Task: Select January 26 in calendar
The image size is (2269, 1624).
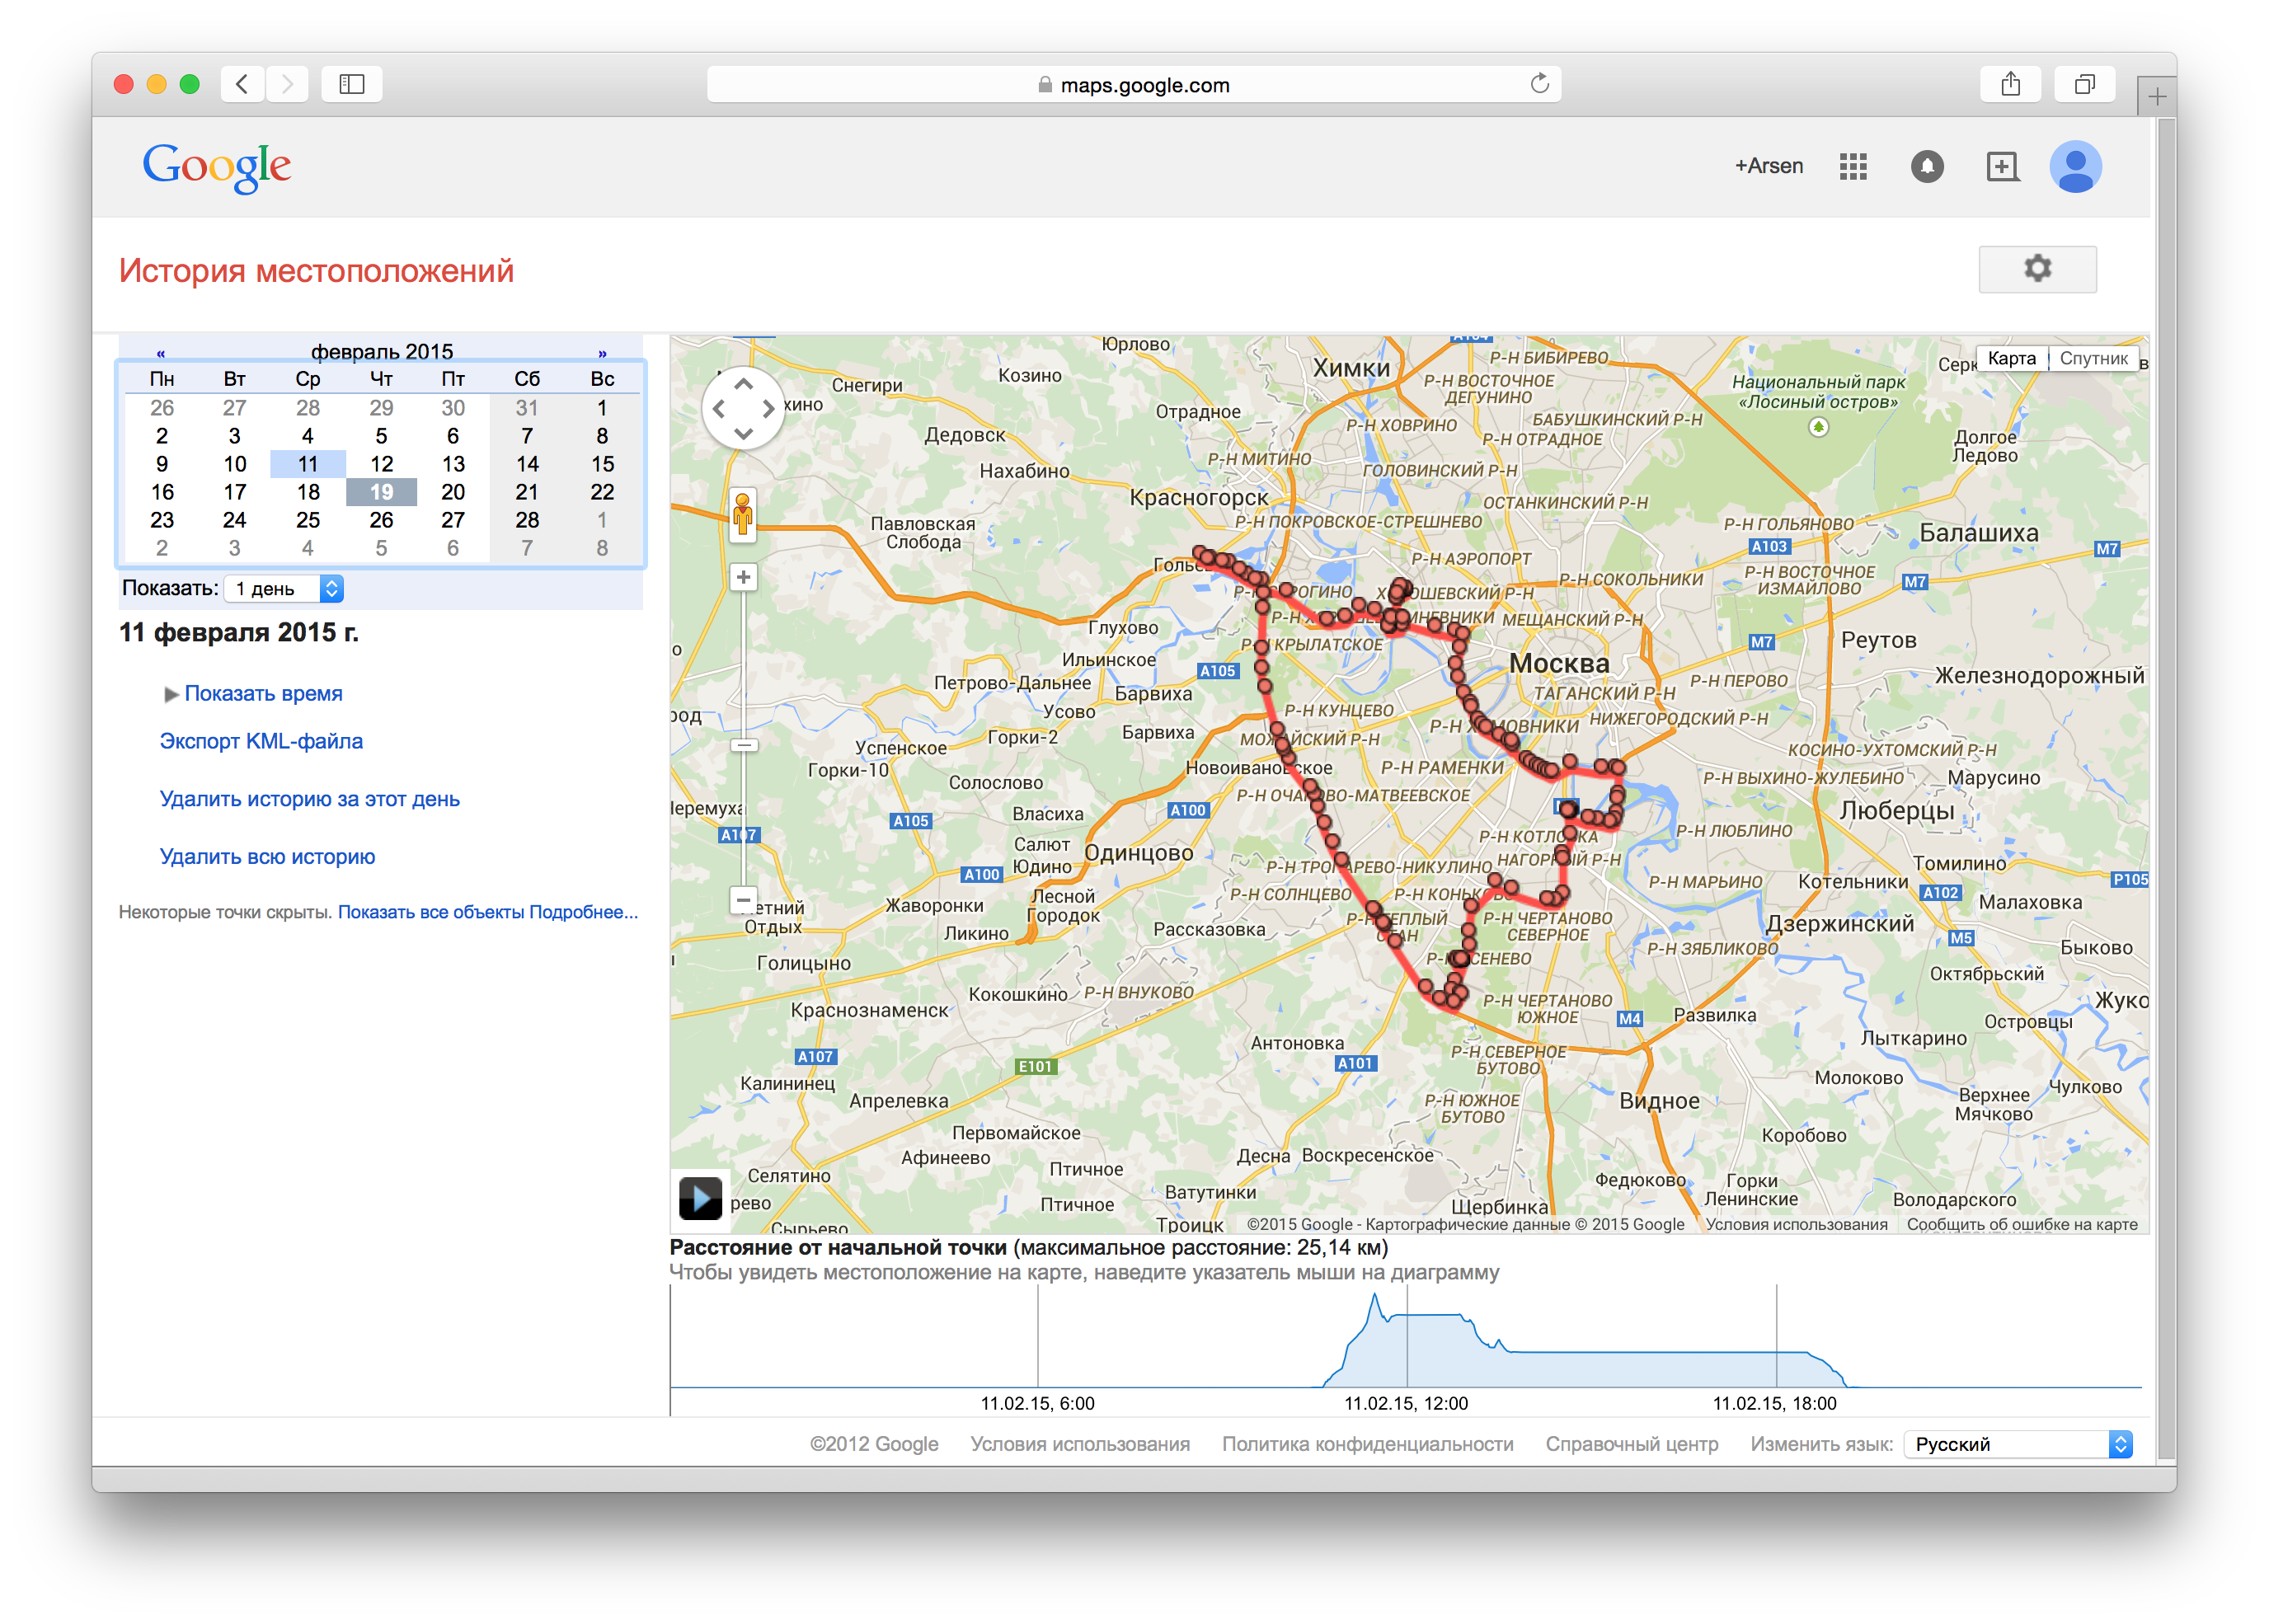Action: 162,408
